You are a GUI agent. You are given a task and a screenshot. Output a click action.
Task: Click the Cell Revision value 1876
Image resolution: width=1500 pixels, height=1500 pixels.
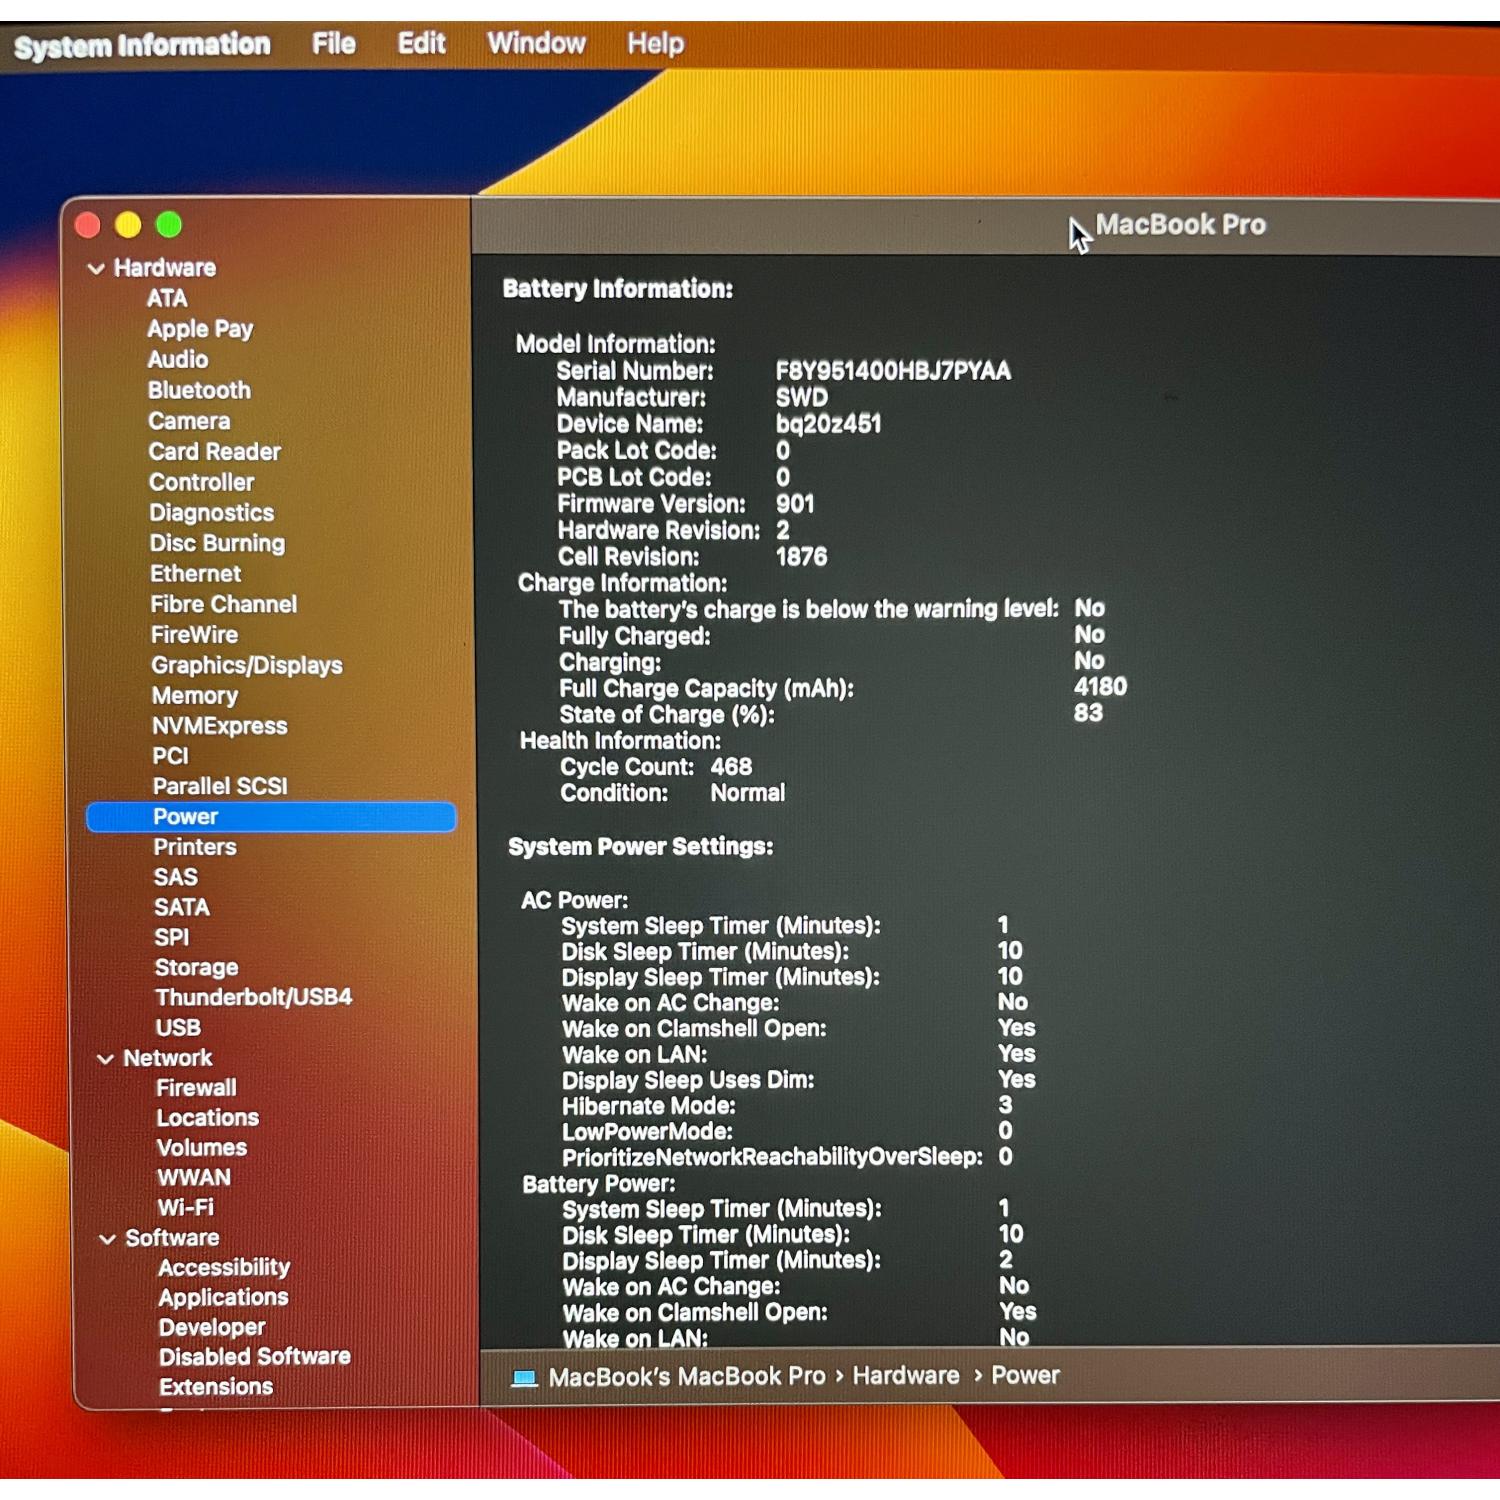coord(802,557)
